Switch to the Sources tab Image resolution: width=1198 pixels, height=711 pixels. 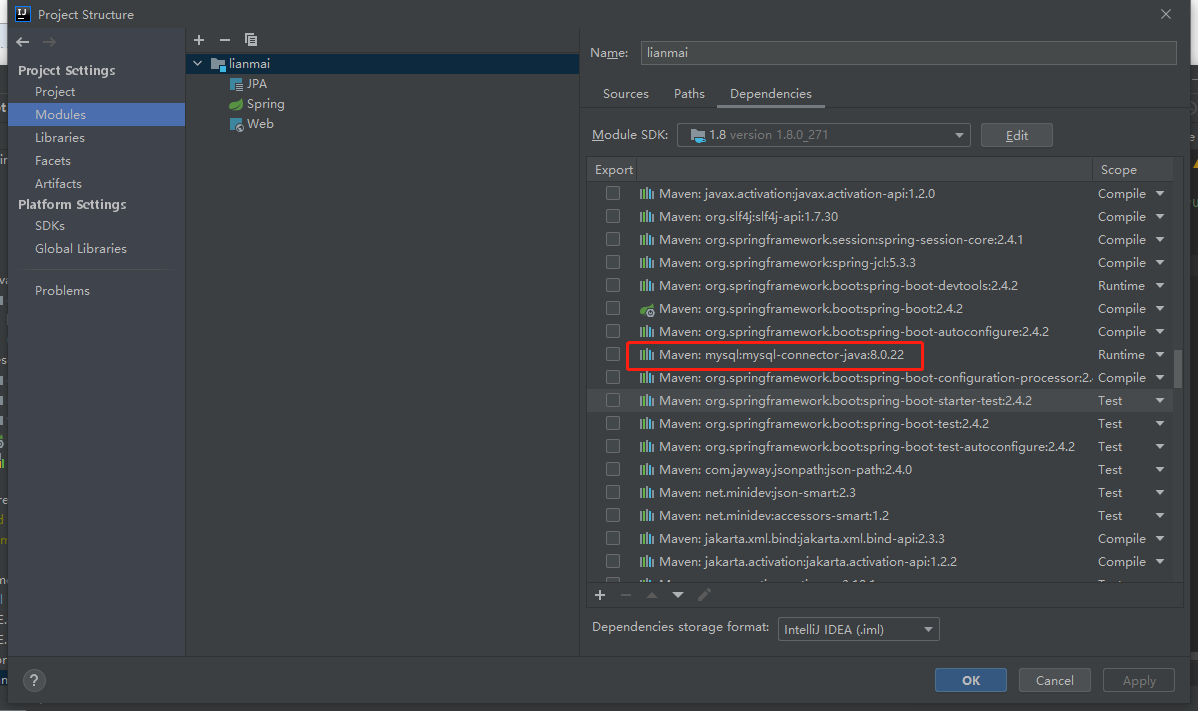coord(626,93)
